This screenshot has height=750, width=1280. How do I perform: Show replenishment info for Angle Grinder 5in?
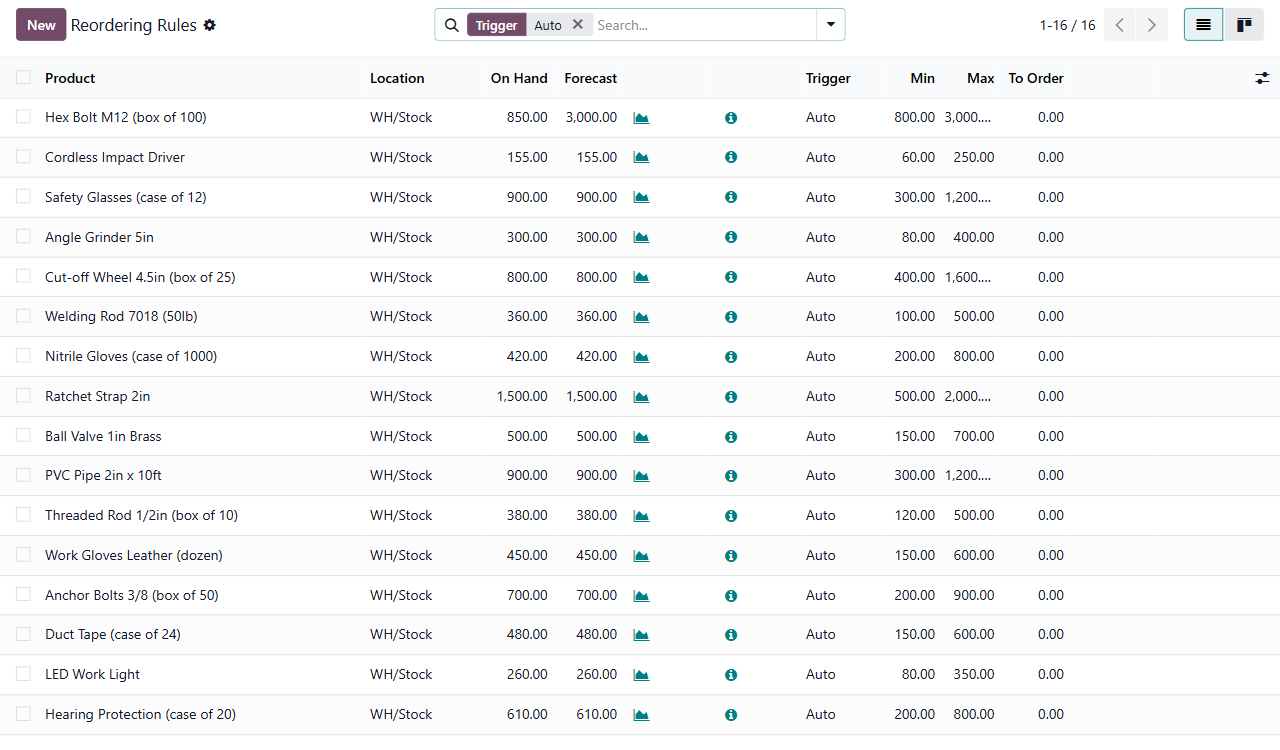point(731,238)
